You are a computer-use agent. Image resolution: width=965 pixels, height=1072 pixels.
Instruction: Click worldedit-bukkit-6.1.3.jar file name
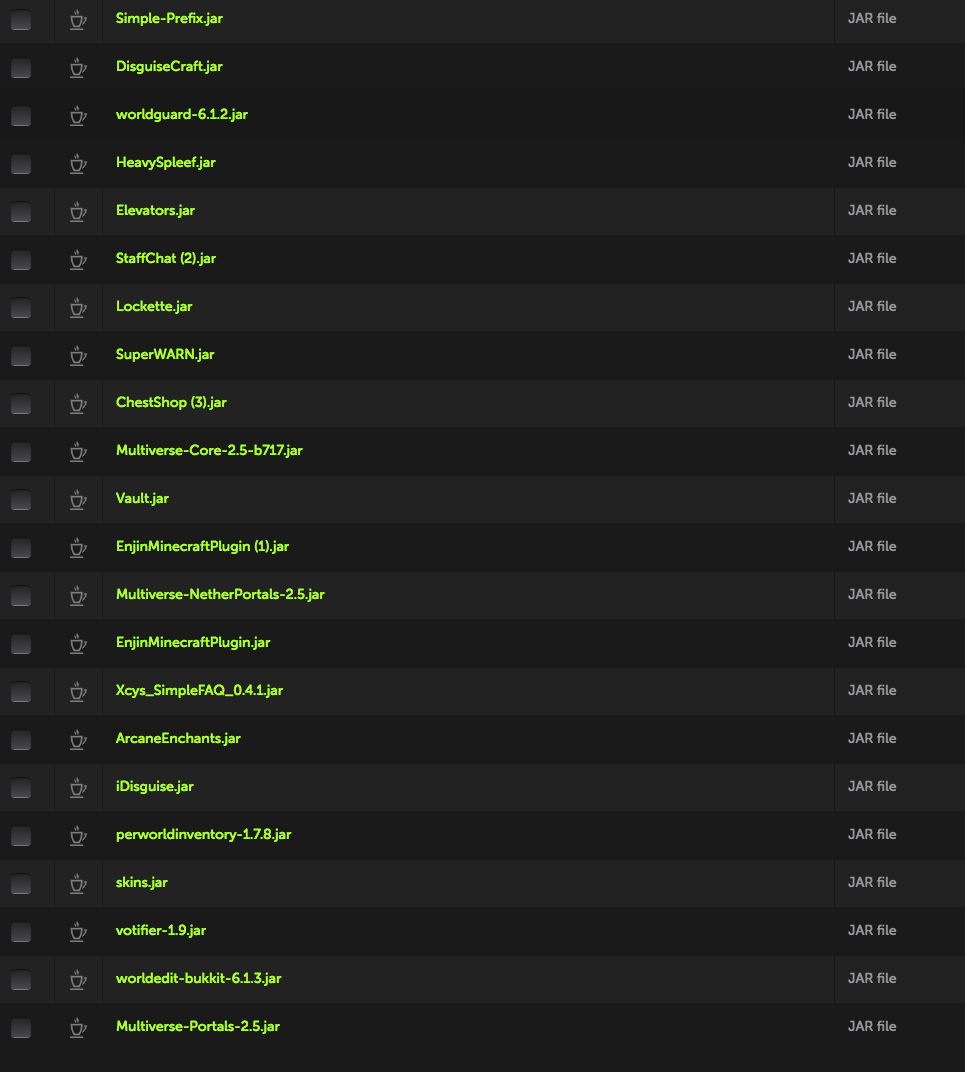coord(198,978)
